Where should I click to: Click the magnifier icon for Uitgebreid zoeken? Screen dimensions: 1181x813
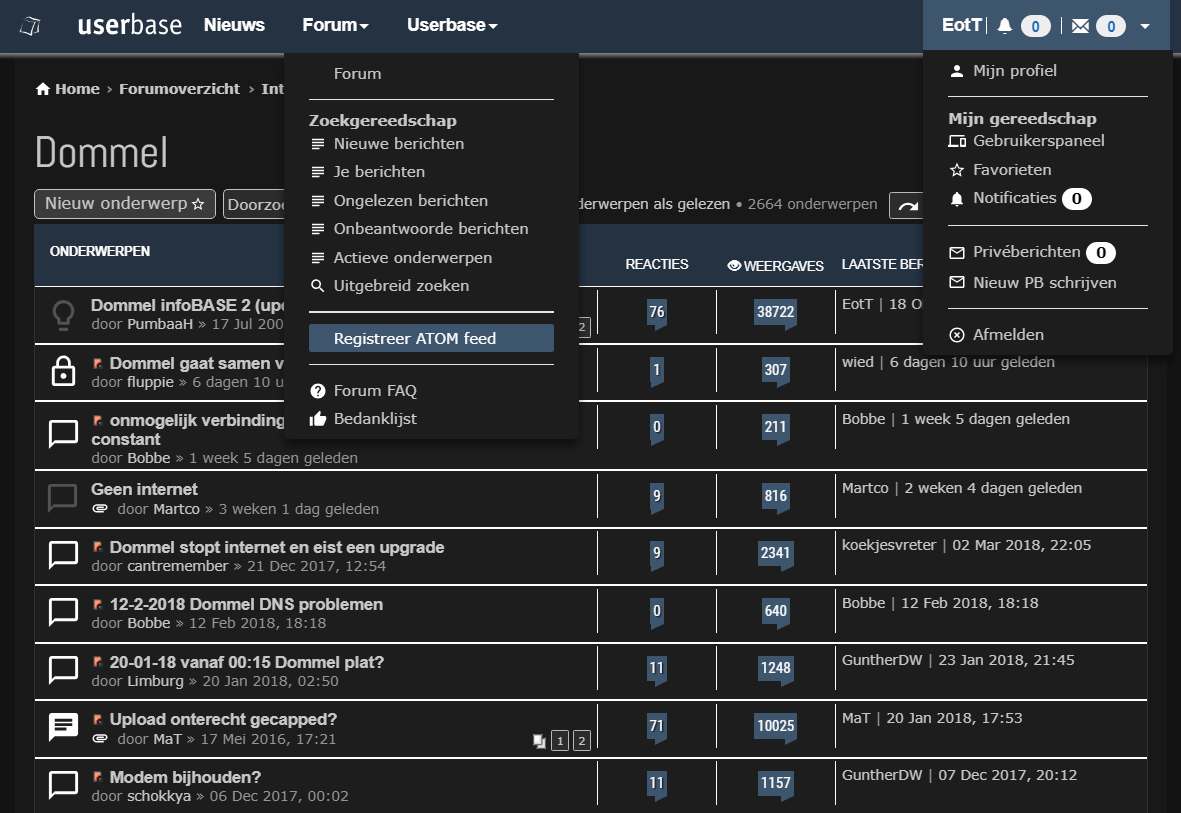coord(318,286)
